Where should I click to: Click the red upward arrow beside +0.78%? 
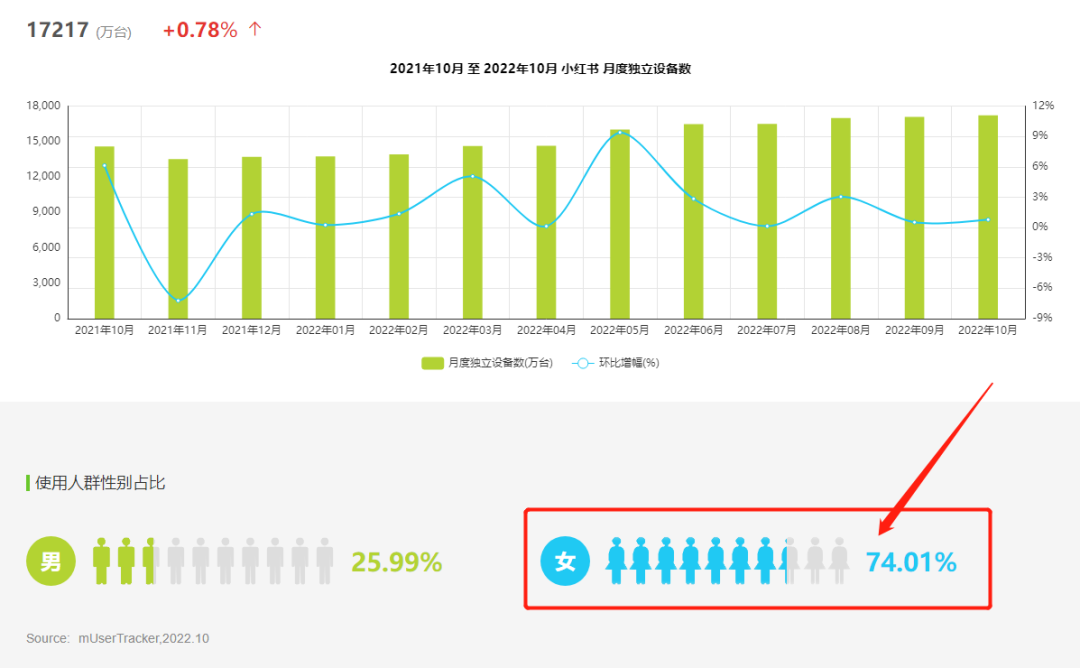[255, 29]
